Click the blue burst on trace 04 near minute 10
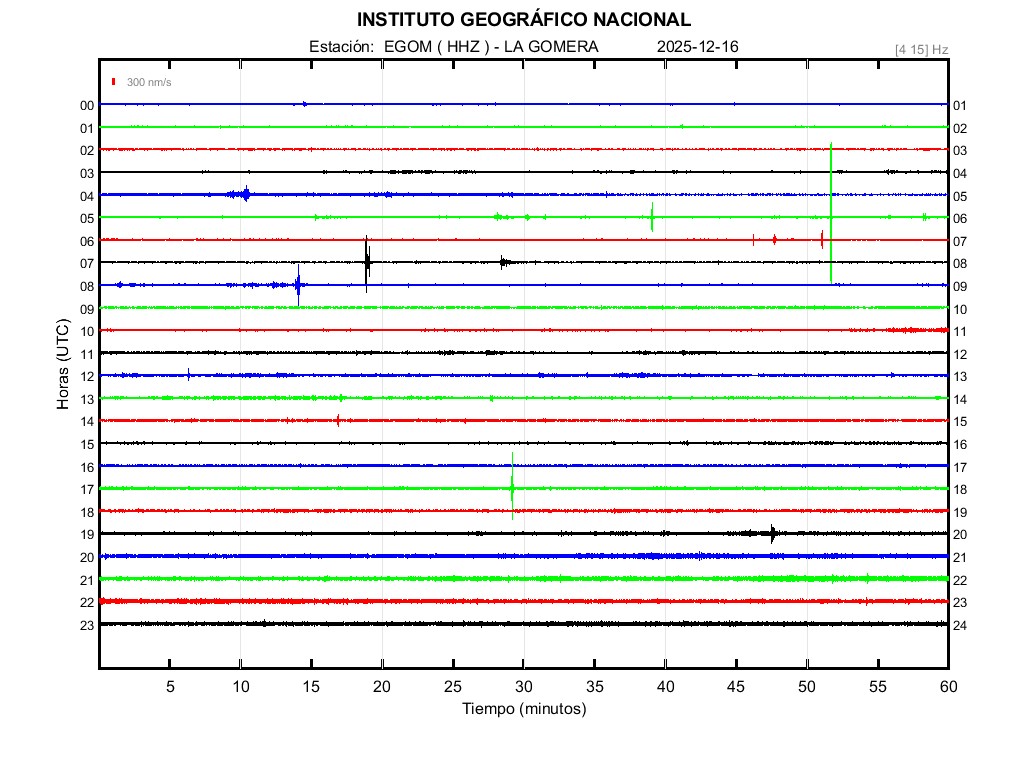The width and height of the screenshot is (1024, 768). click(x=241, y=194)
